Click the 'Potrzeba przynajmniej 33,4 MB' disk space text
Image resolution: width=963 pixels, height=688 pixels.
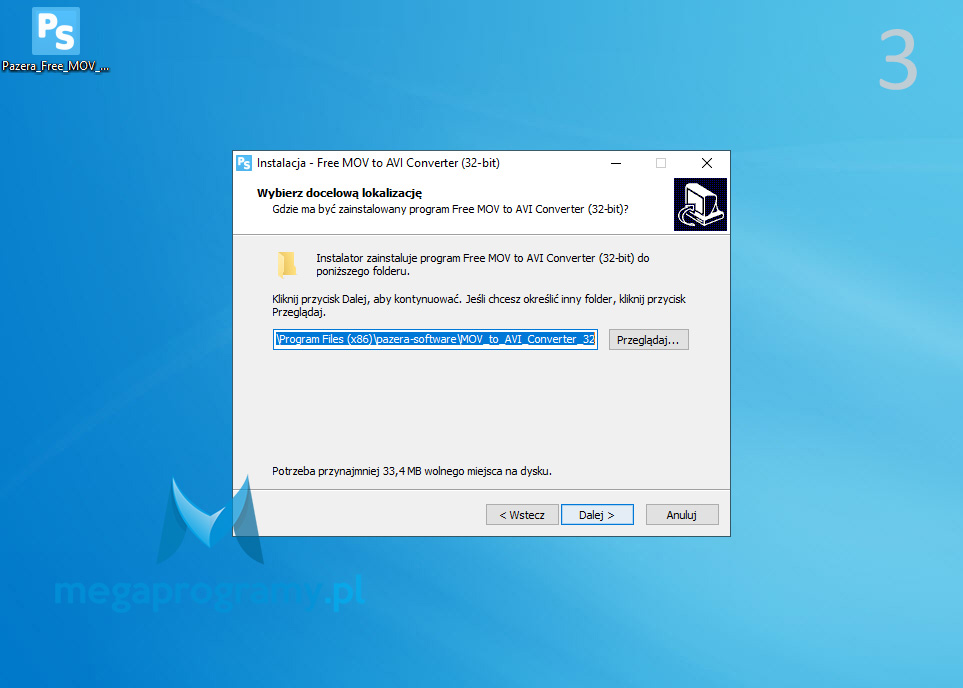click(412, 471)
